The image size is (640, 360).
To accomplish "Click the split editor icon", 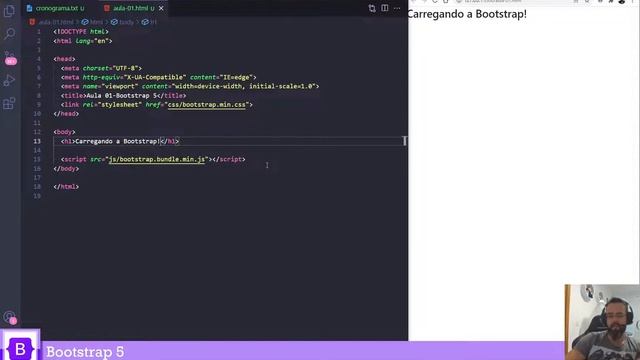I will coord(384,8).
